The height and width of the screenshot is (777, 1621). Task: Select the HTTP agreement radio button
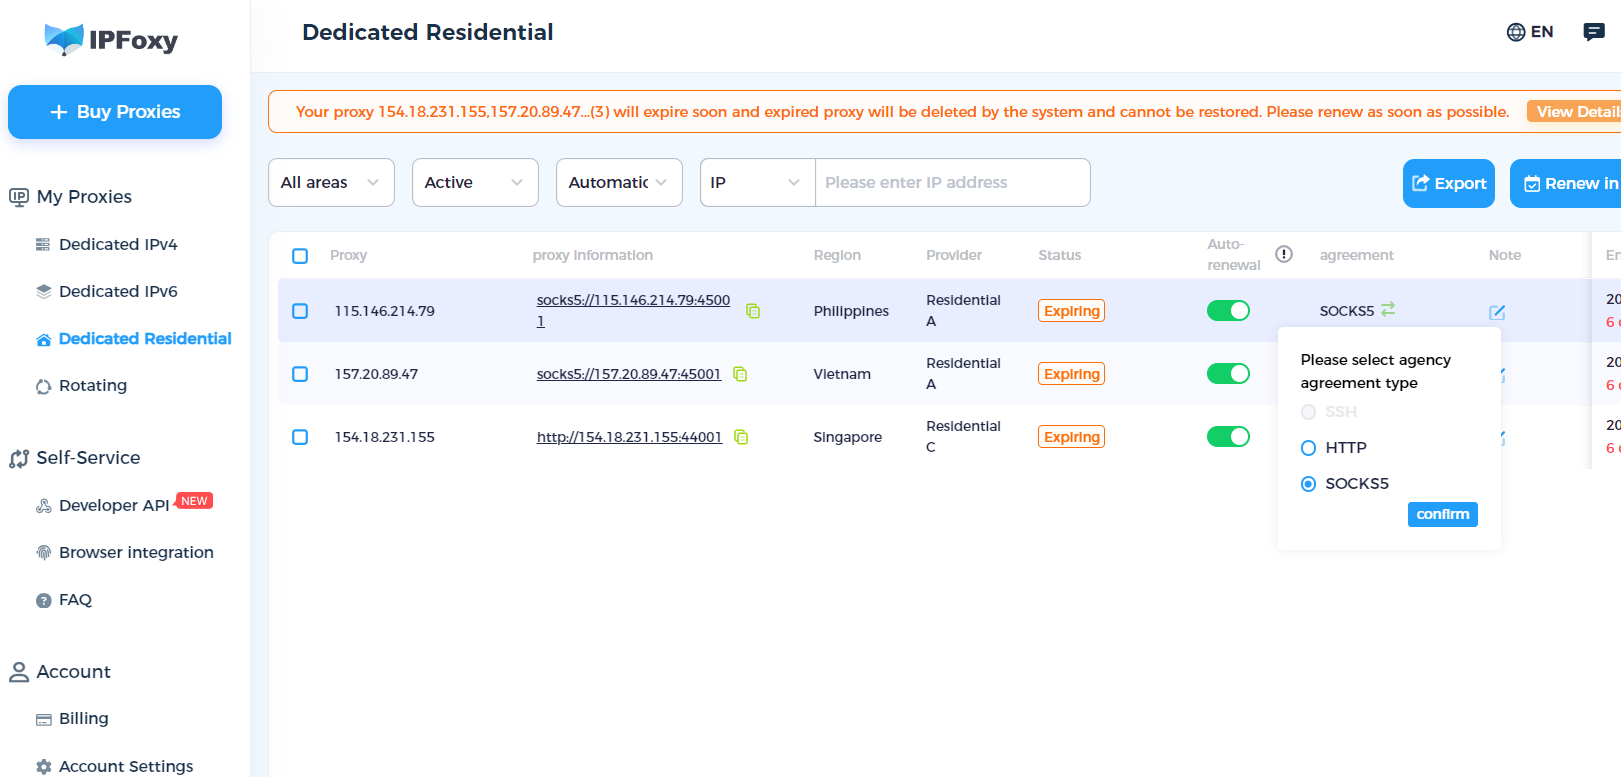tap(1308, 448)
